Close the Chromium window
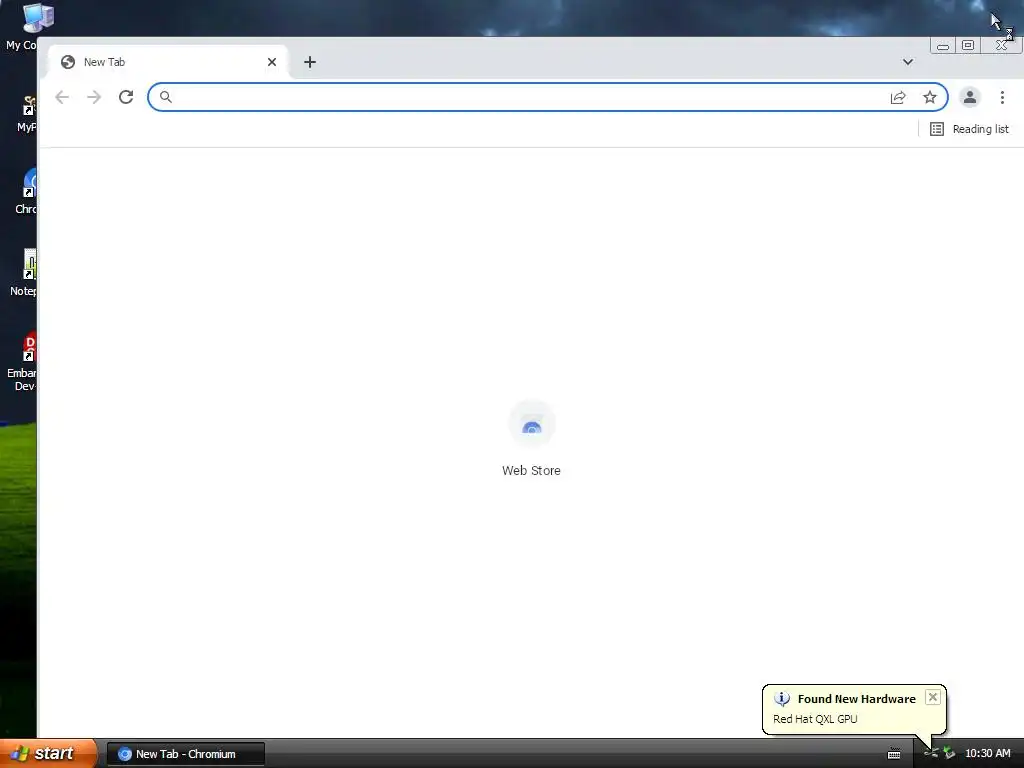 pos(1001,46)
